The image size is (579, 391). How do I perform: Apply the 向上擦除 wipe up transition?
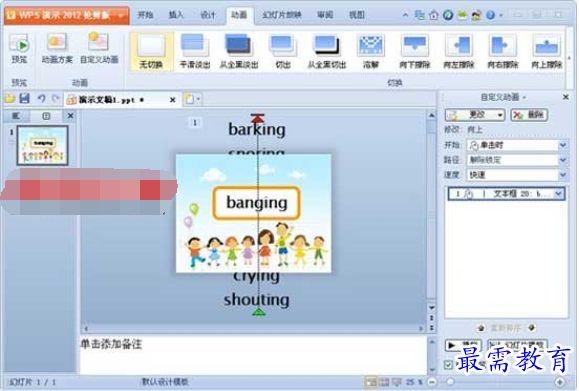click(547, 51)
